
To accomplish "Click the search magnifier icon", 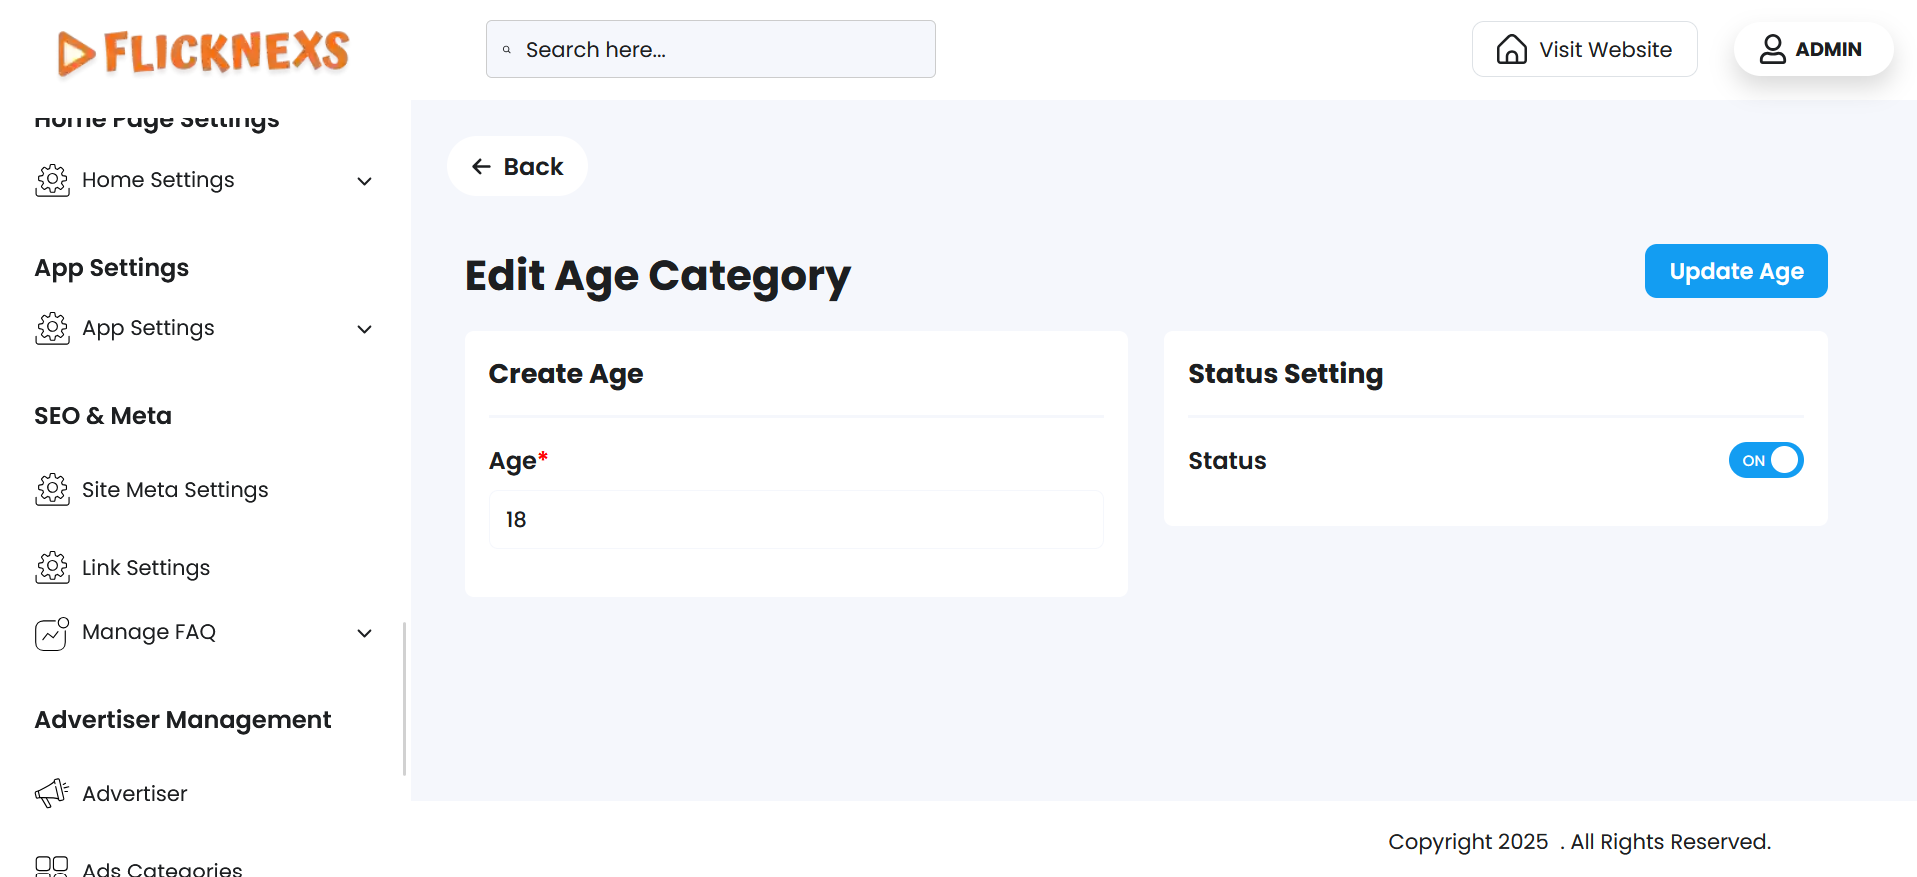I will pyautogui.click(x=507, y=50).
